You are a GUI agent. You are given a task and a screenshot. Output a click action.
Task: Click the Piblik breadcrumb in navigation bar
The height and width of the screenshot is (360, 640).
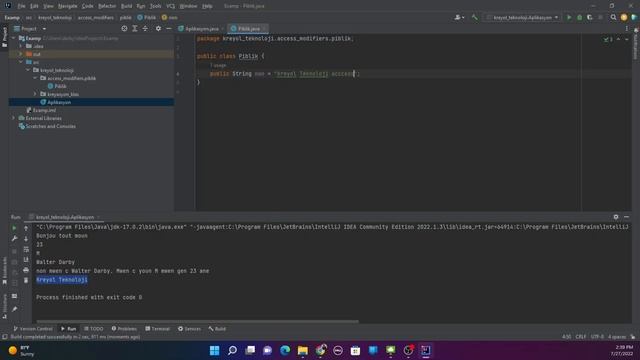[x=147, y=18]
